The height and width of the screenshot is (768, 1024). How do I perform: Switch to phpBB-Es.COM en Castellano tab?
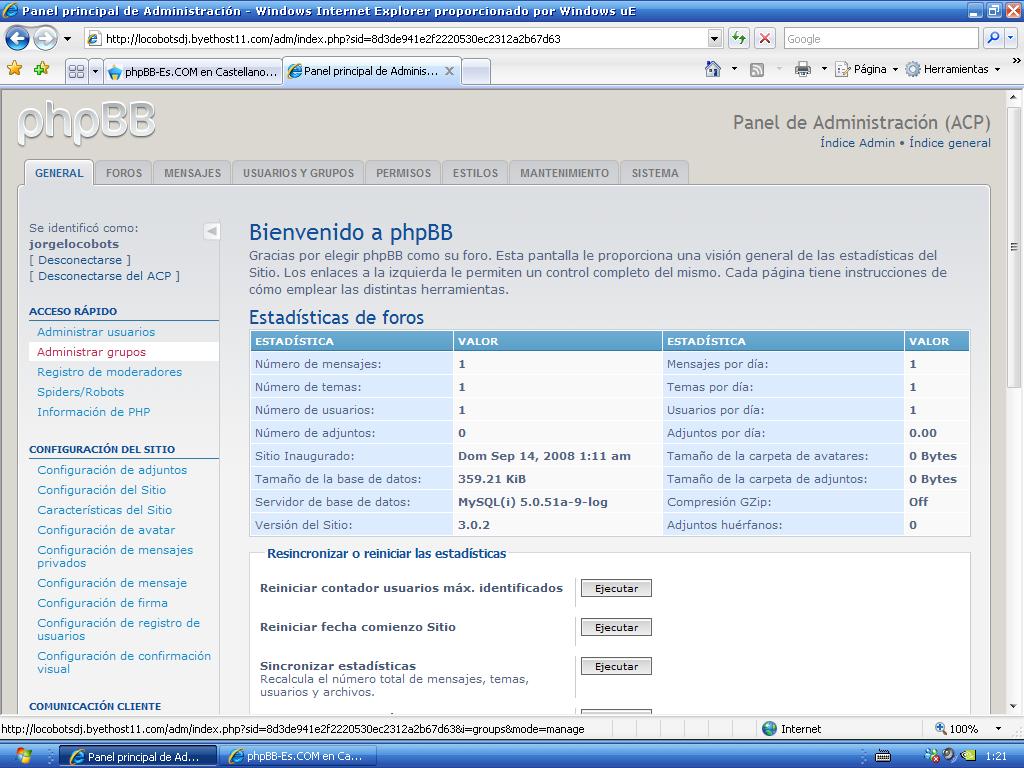click(193, 71)
